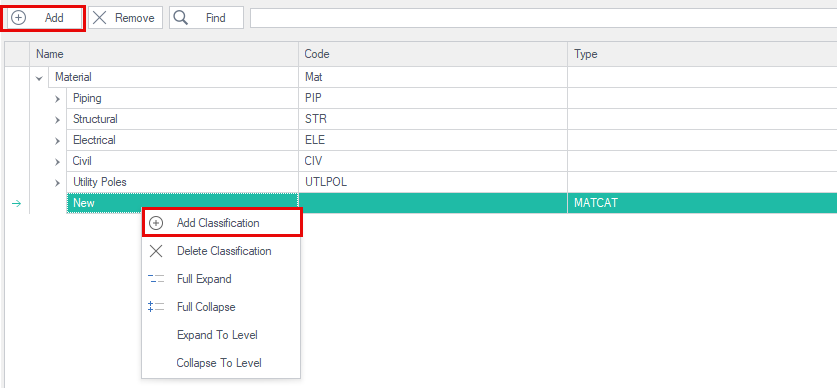The width and height of the screenshot is (837, 388).
Task: Select the Material name cell
Action: [173, 77]
